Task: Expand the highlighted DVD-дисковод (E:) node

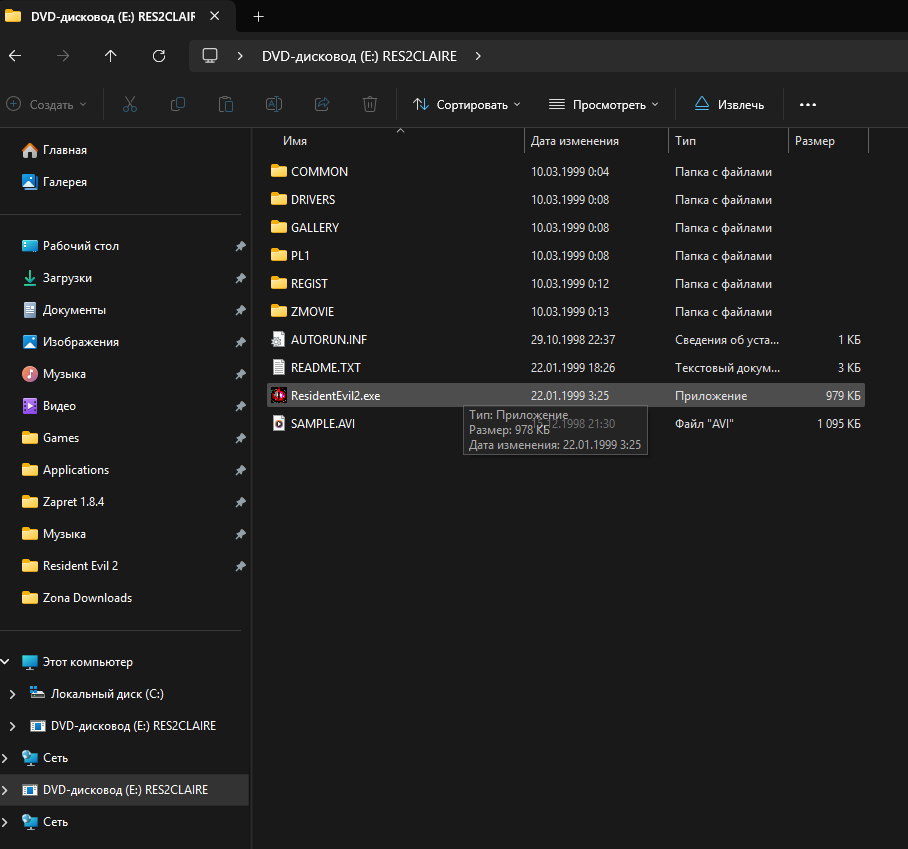Action: [5, 790]
